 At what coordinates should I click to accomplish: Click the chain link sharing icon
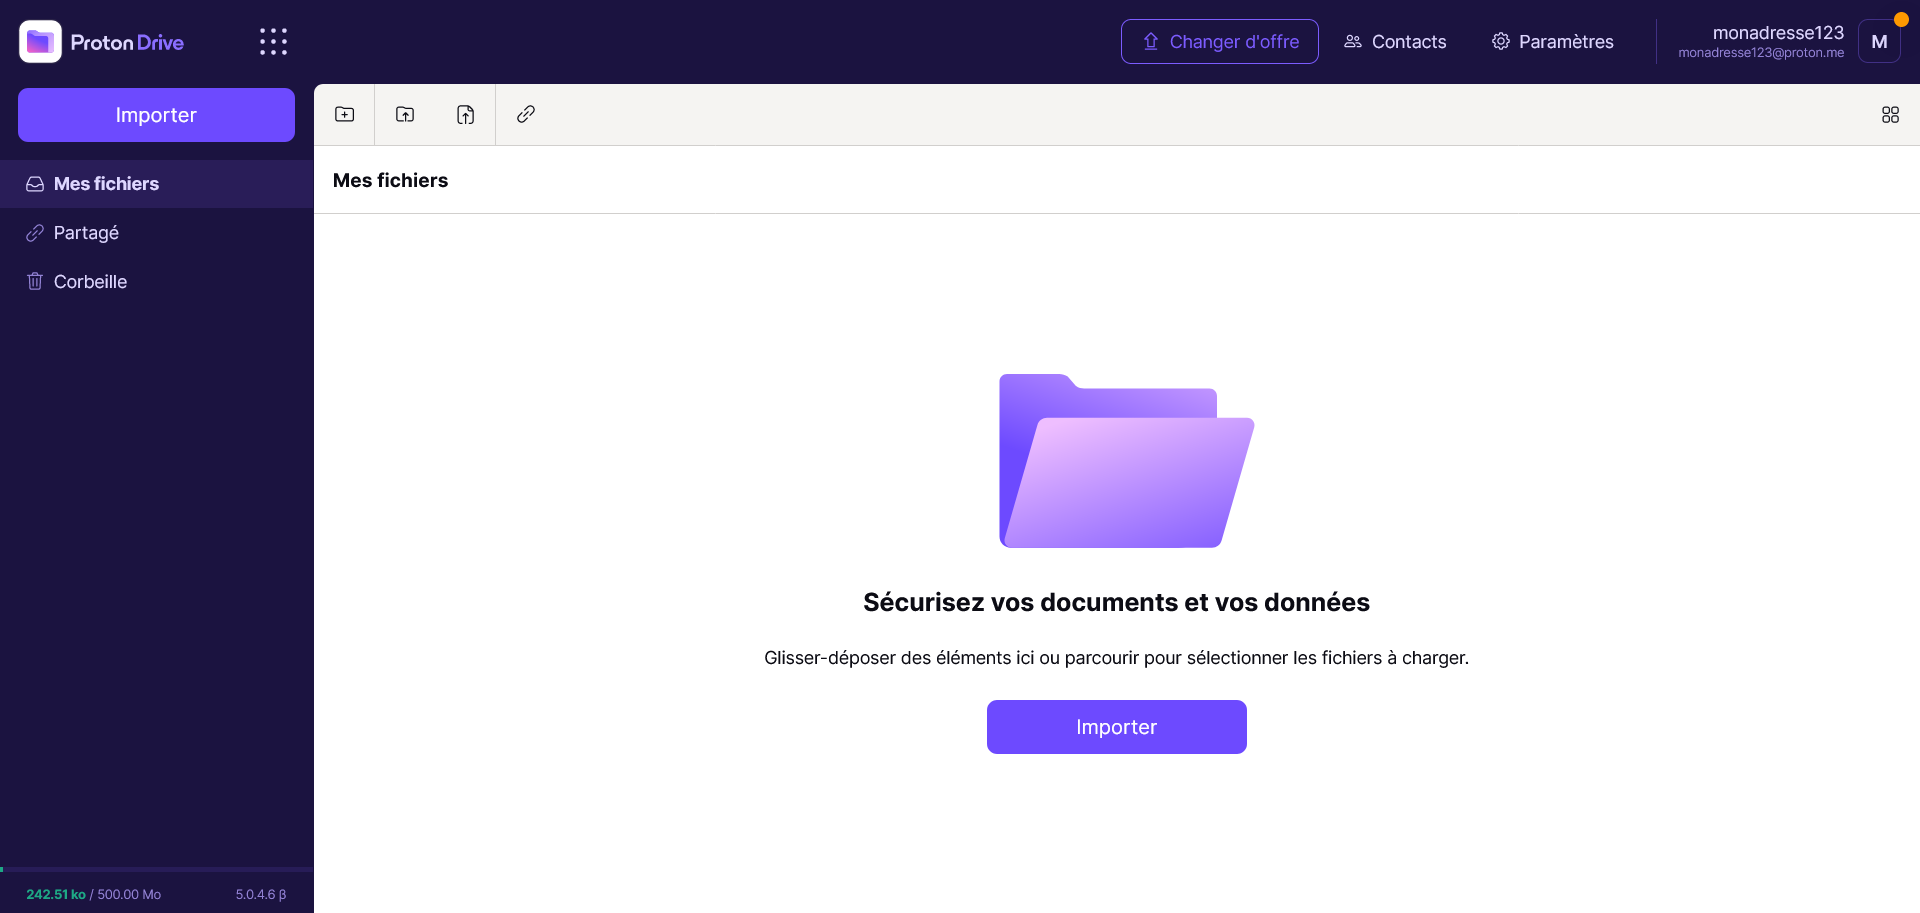pyautogui.click(x=526, y=115)
